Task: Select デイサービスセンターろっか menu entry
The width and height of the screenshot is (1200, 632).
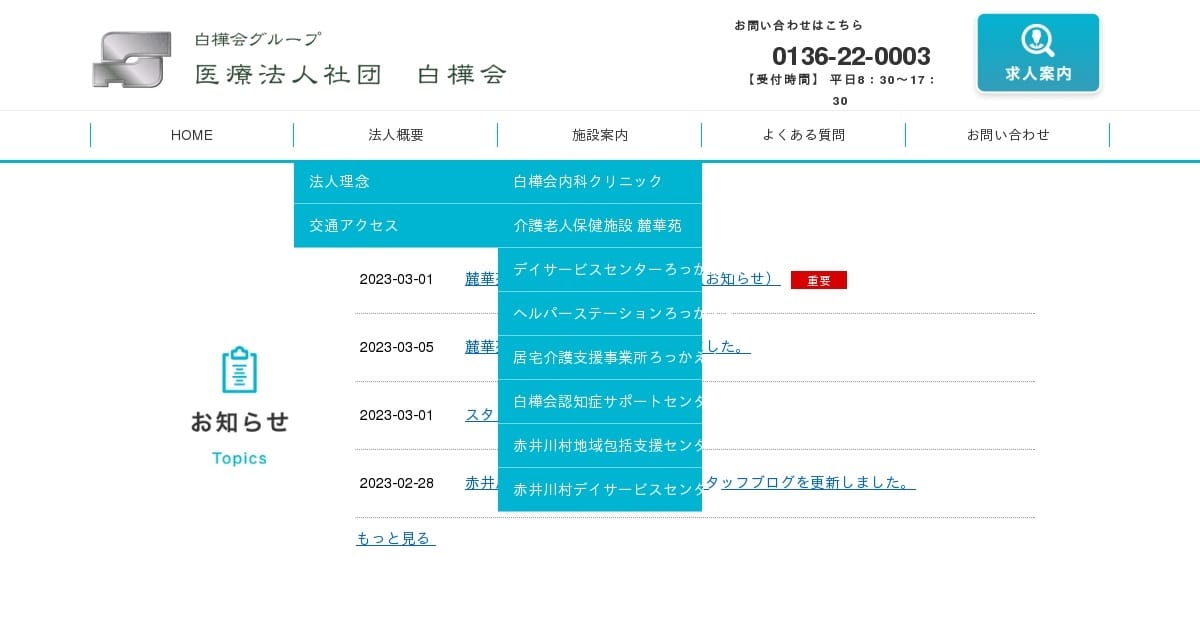Action: [x=600, y=270]
